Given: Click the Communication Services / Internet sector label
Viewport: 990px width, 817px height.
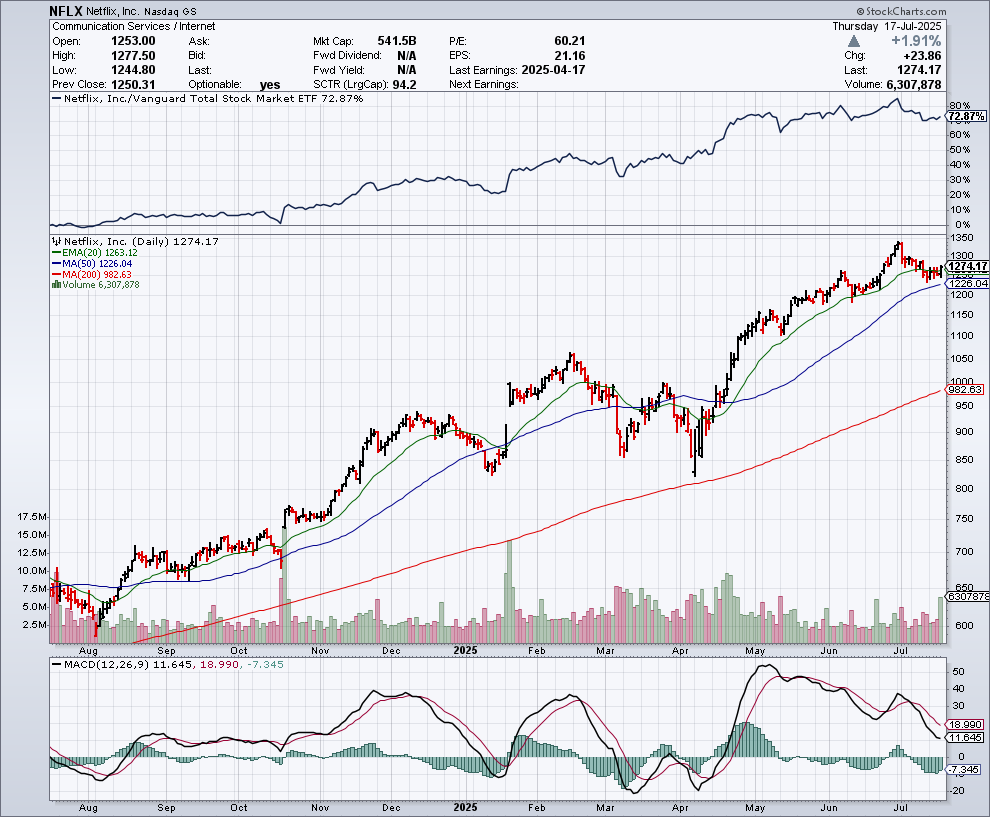Looking at the screenshot, I should click(134, 27).
